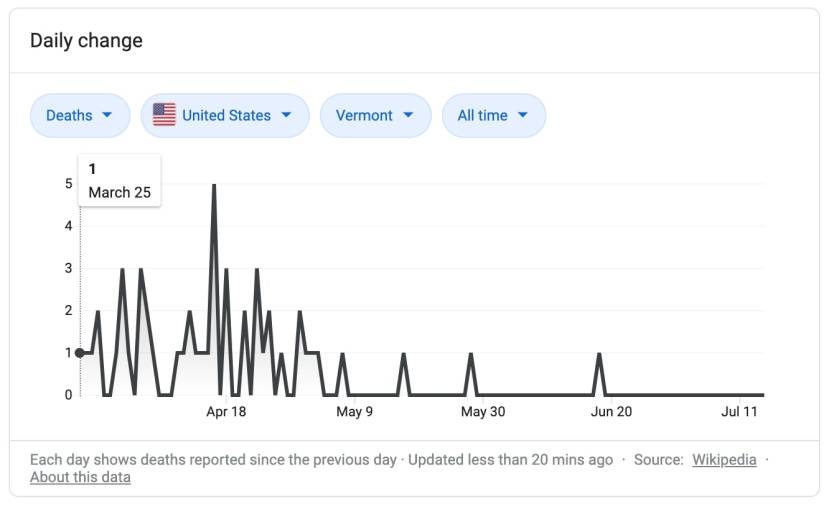Click the arrow beside Deaths
Viewport: 834px width, 507px height.
pyautogui.click(x=107, y=115)
